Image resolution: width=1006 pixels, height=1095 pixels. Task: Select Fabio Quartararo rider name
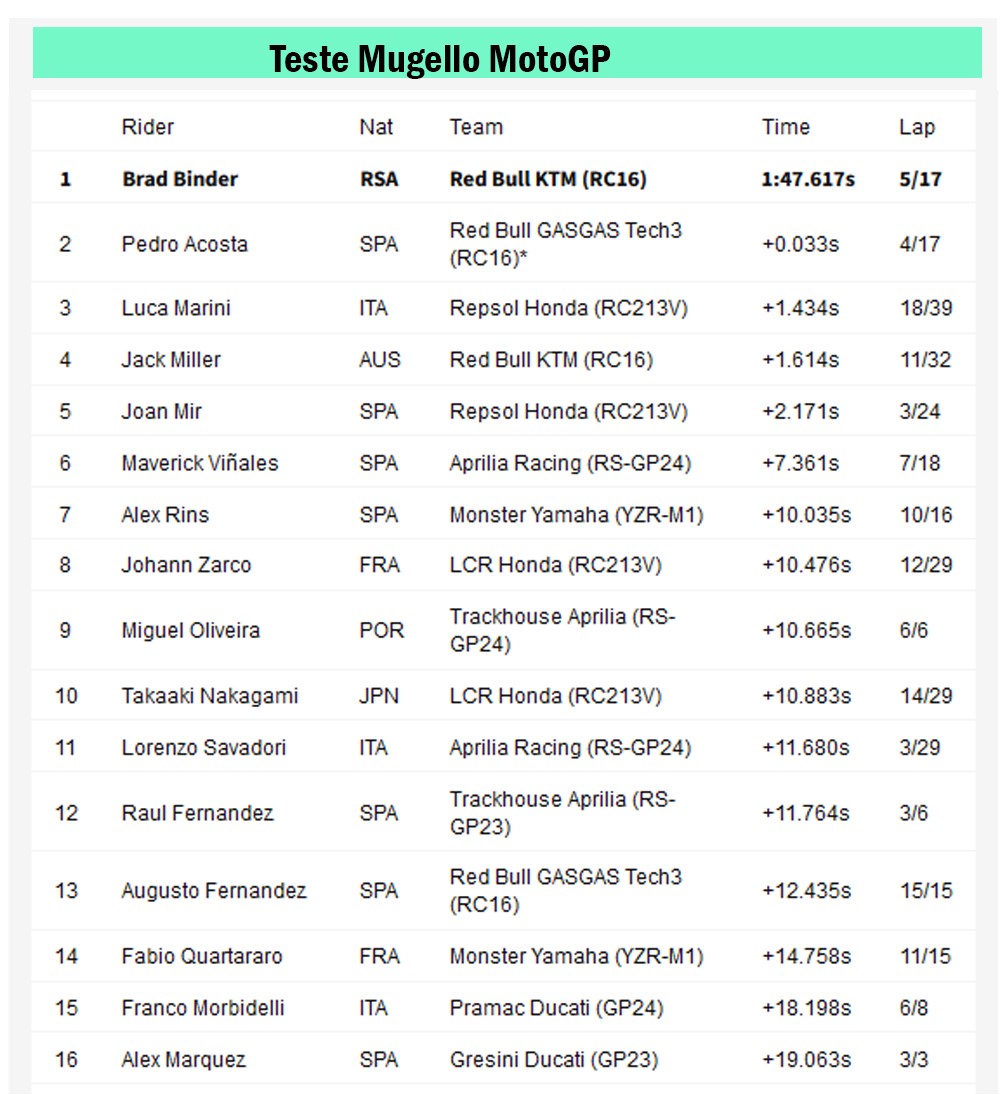(x=202, y=956)
